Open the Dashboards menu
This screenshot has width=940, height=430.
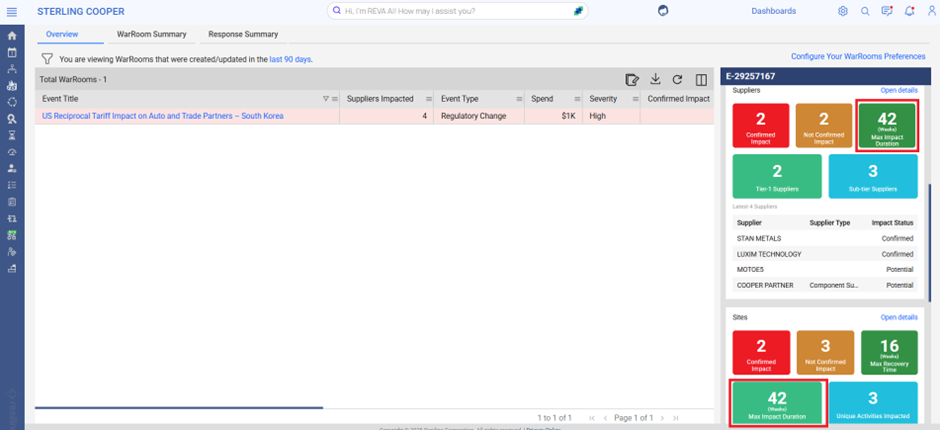click(773, 11)
